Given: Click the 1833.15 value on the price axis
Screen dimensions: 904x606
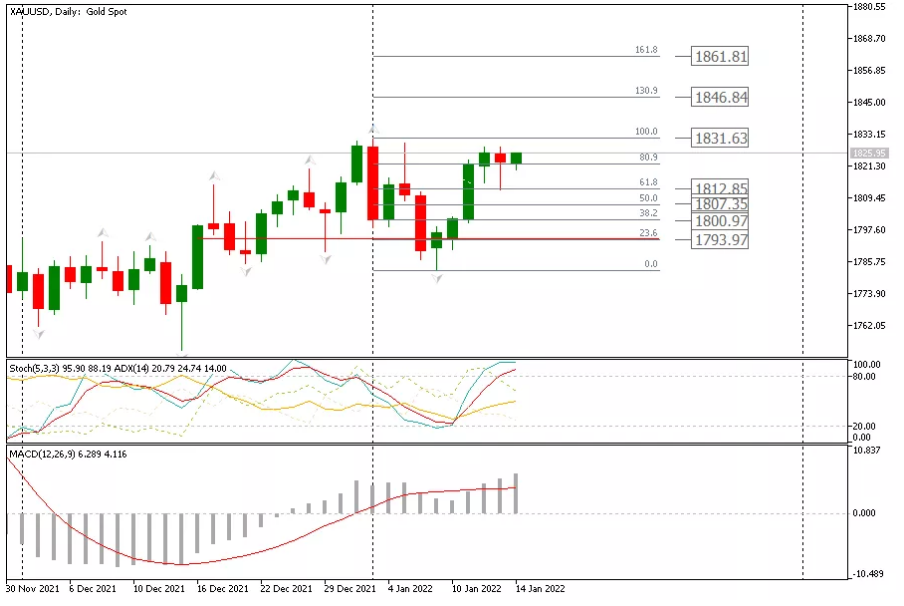Looking at the screenshot, I should (x=869, y=134).
